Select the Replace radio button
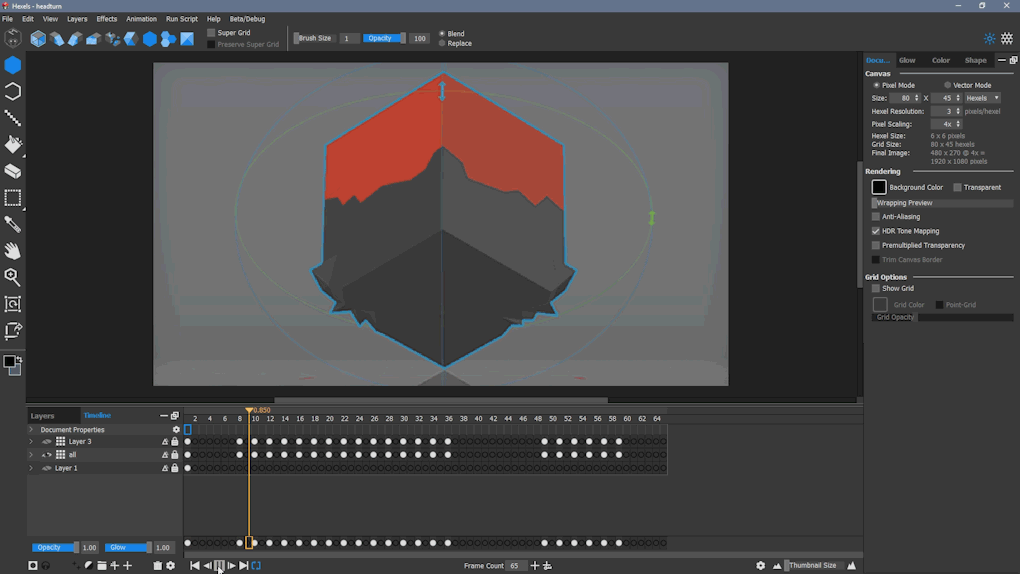 [442, 44]
